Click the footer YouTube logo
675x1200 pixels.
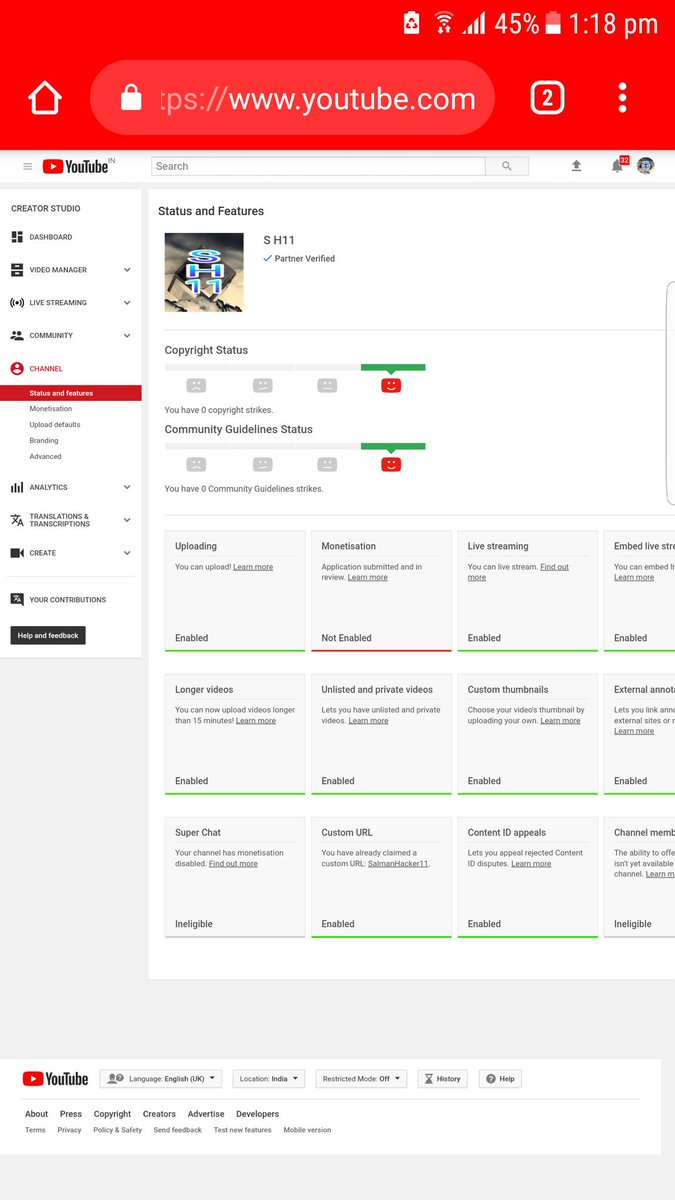click(55, 1079)
